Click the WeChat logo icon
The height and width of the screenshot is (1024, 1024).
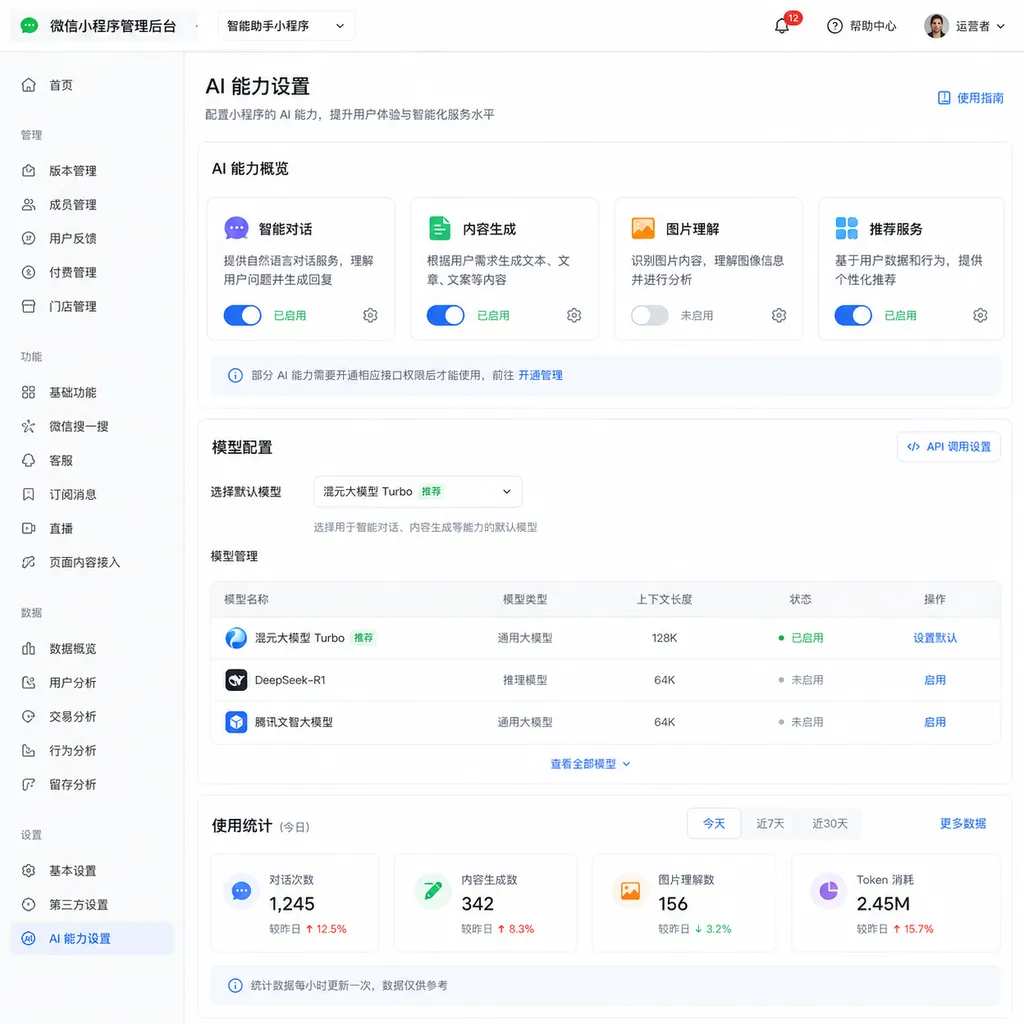click(x=29, y=25)
